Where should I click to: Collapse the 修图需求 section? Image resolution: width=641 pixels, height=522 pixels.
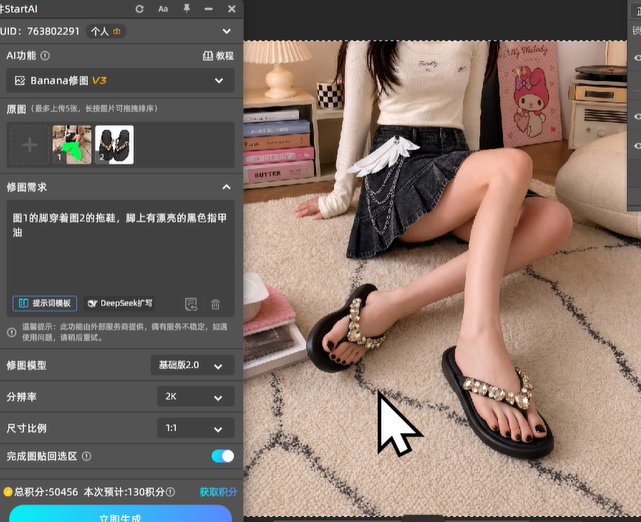pos(226,187)
